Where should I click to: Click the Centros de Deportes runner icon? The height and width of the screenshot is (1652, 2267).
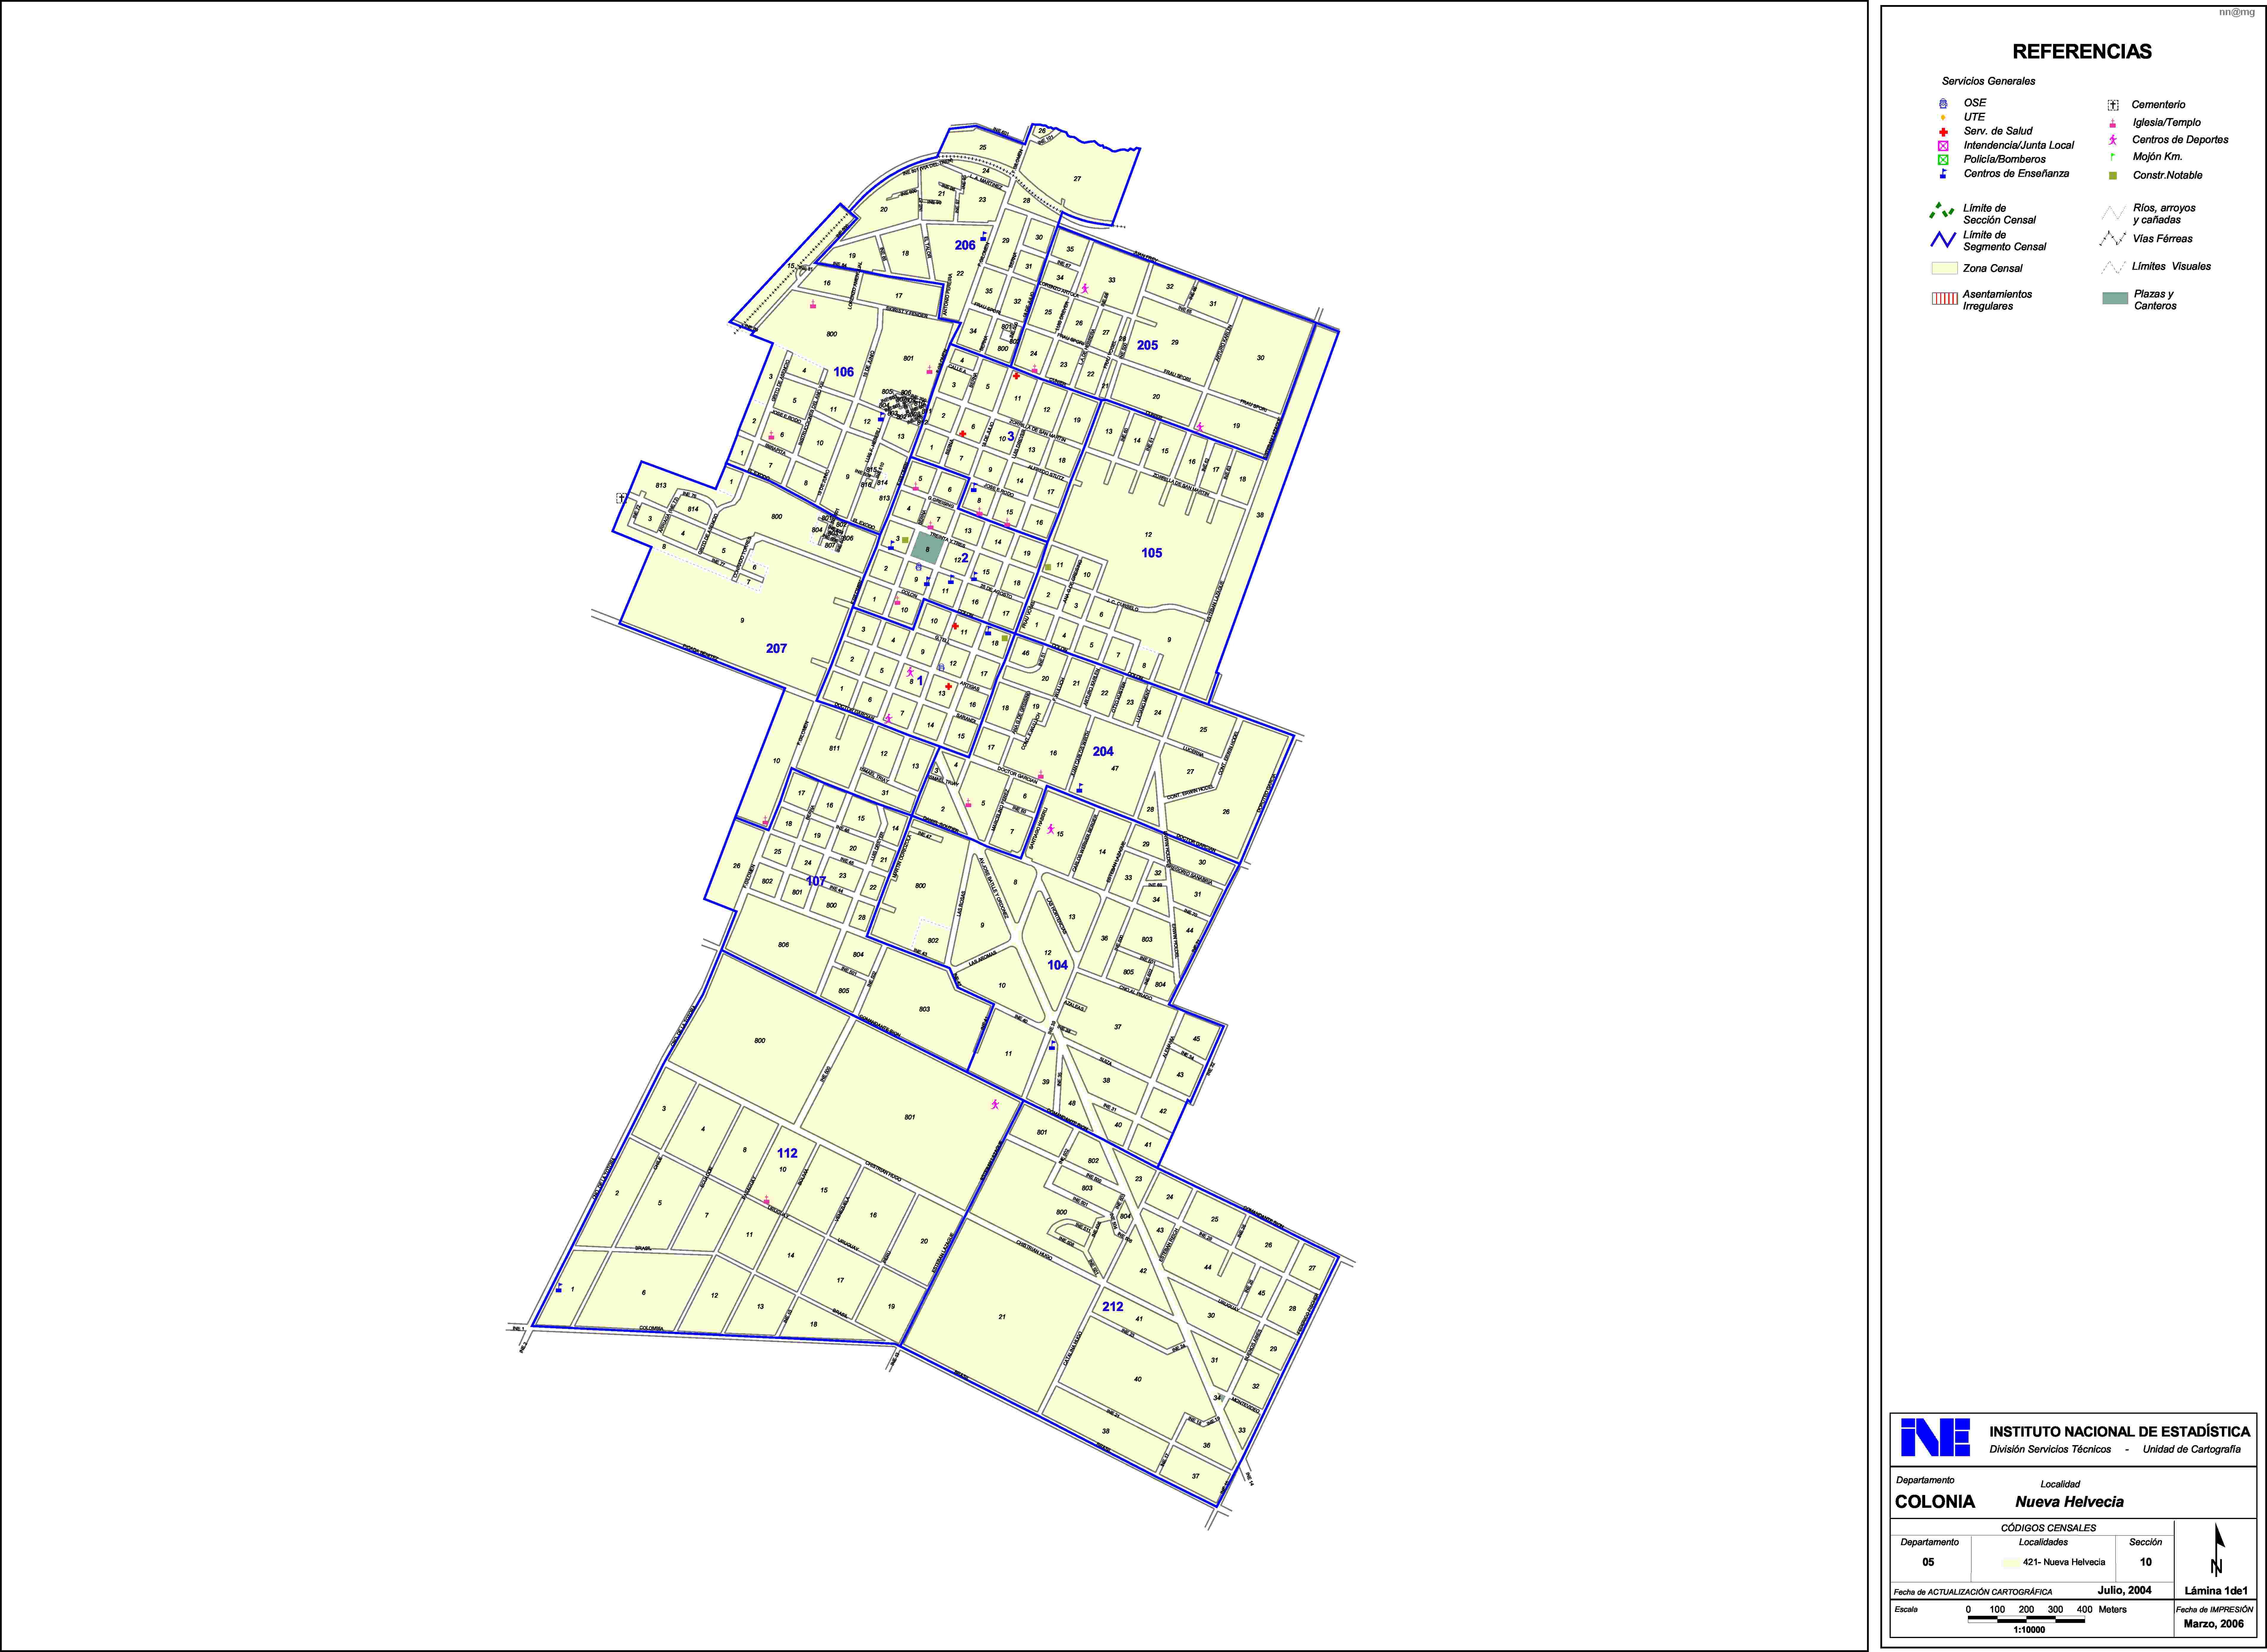2113,140
